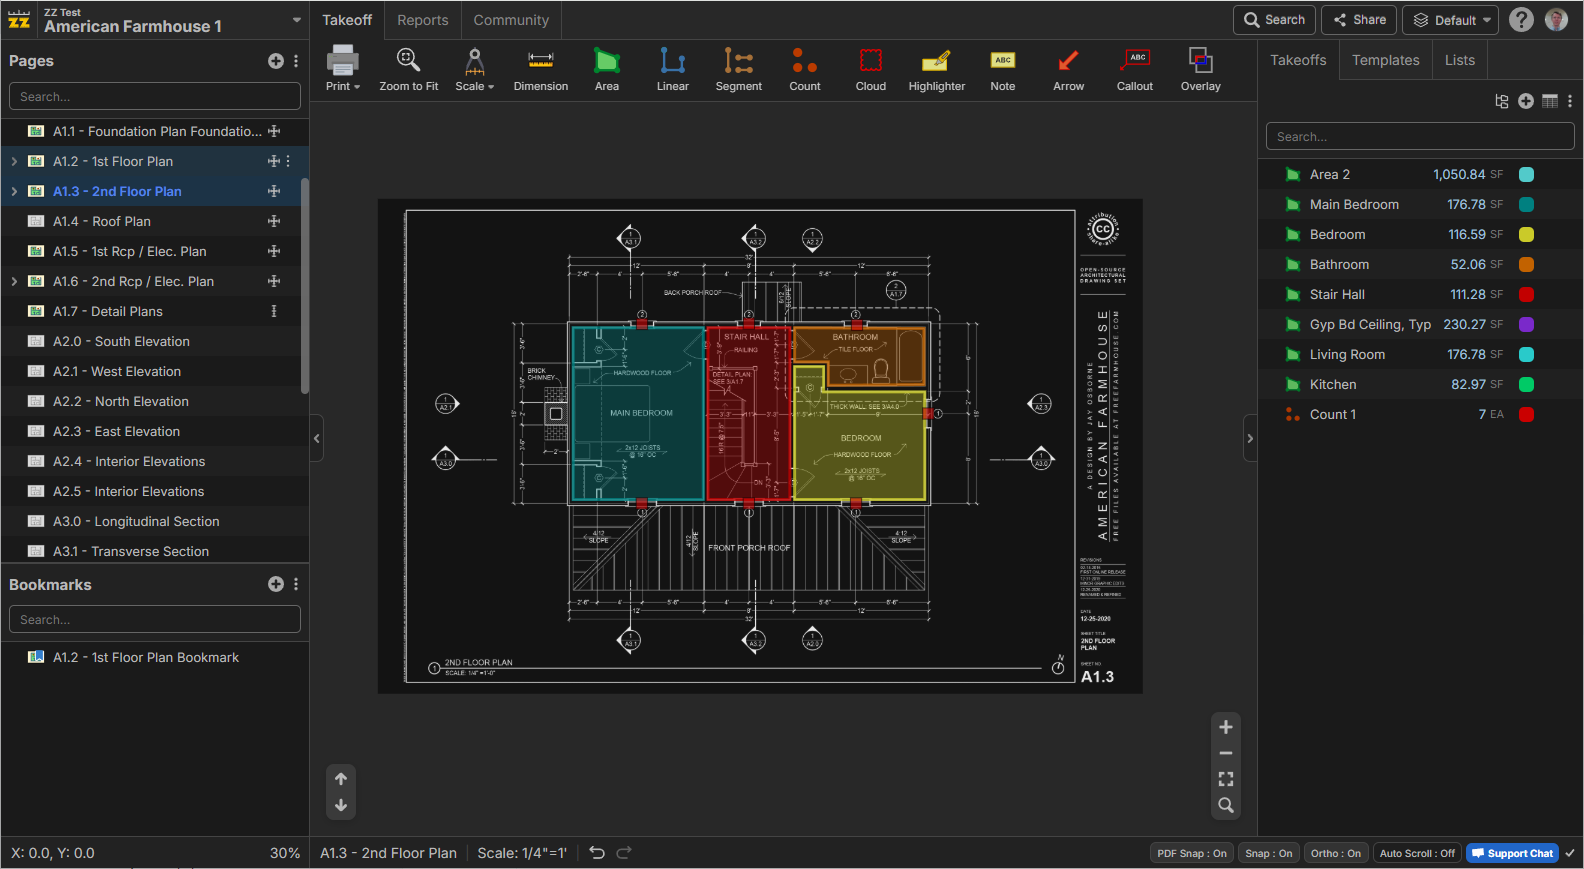
Task: Open the Default layout dropdown
Action: tap(1449, 20)
